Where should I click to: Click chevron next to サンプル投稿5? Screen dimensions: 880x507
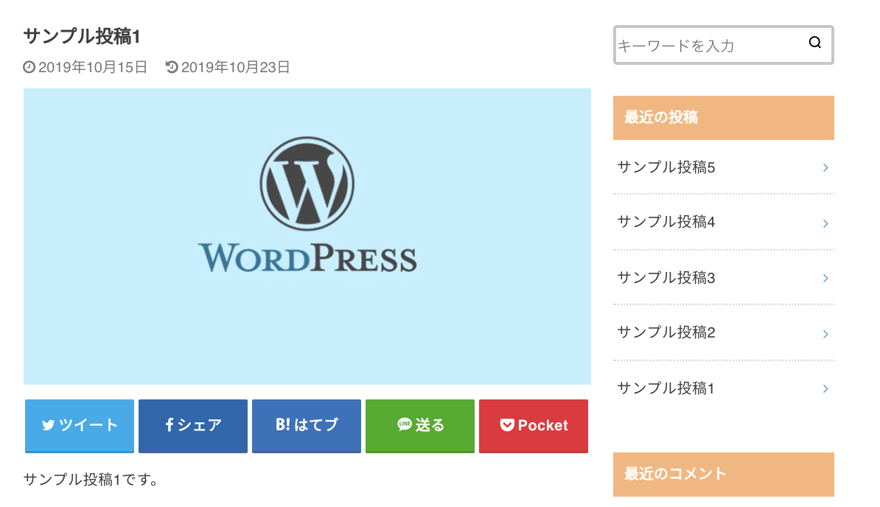click(x=825, y=168)
